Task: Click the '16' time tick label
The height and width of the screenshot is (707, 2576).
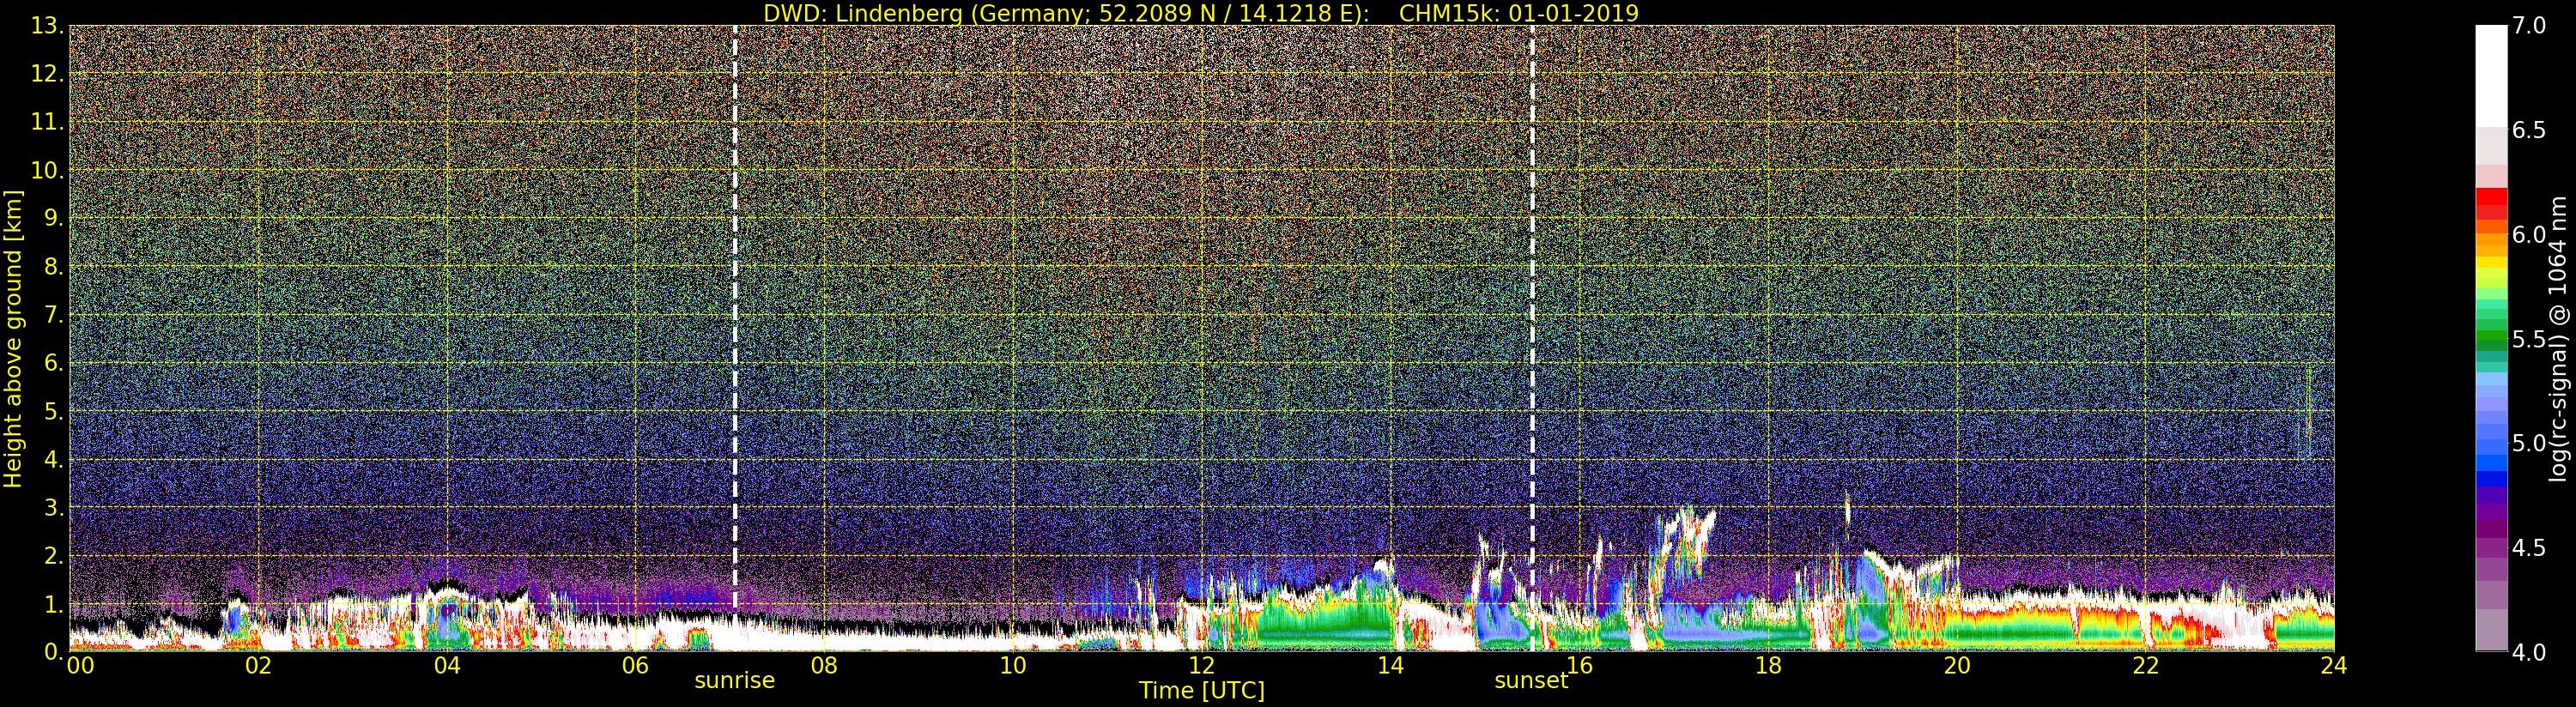Action: (x=1580, y=666)
